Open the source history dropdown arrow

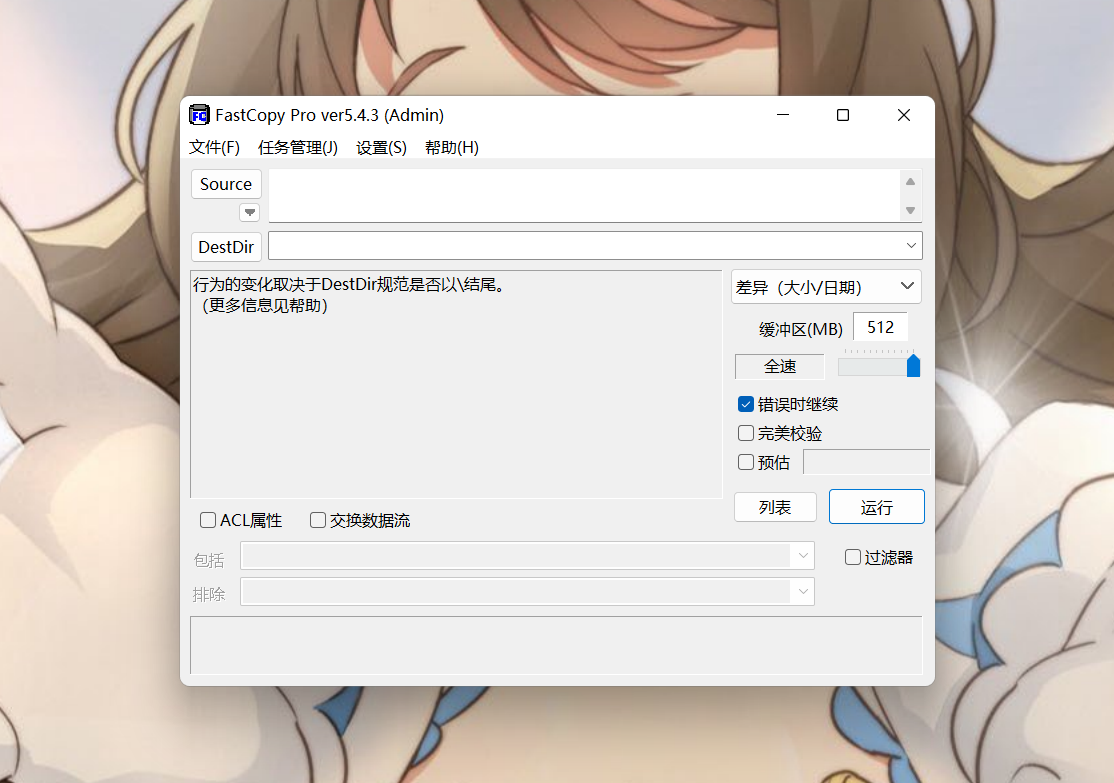click(250, 212)
